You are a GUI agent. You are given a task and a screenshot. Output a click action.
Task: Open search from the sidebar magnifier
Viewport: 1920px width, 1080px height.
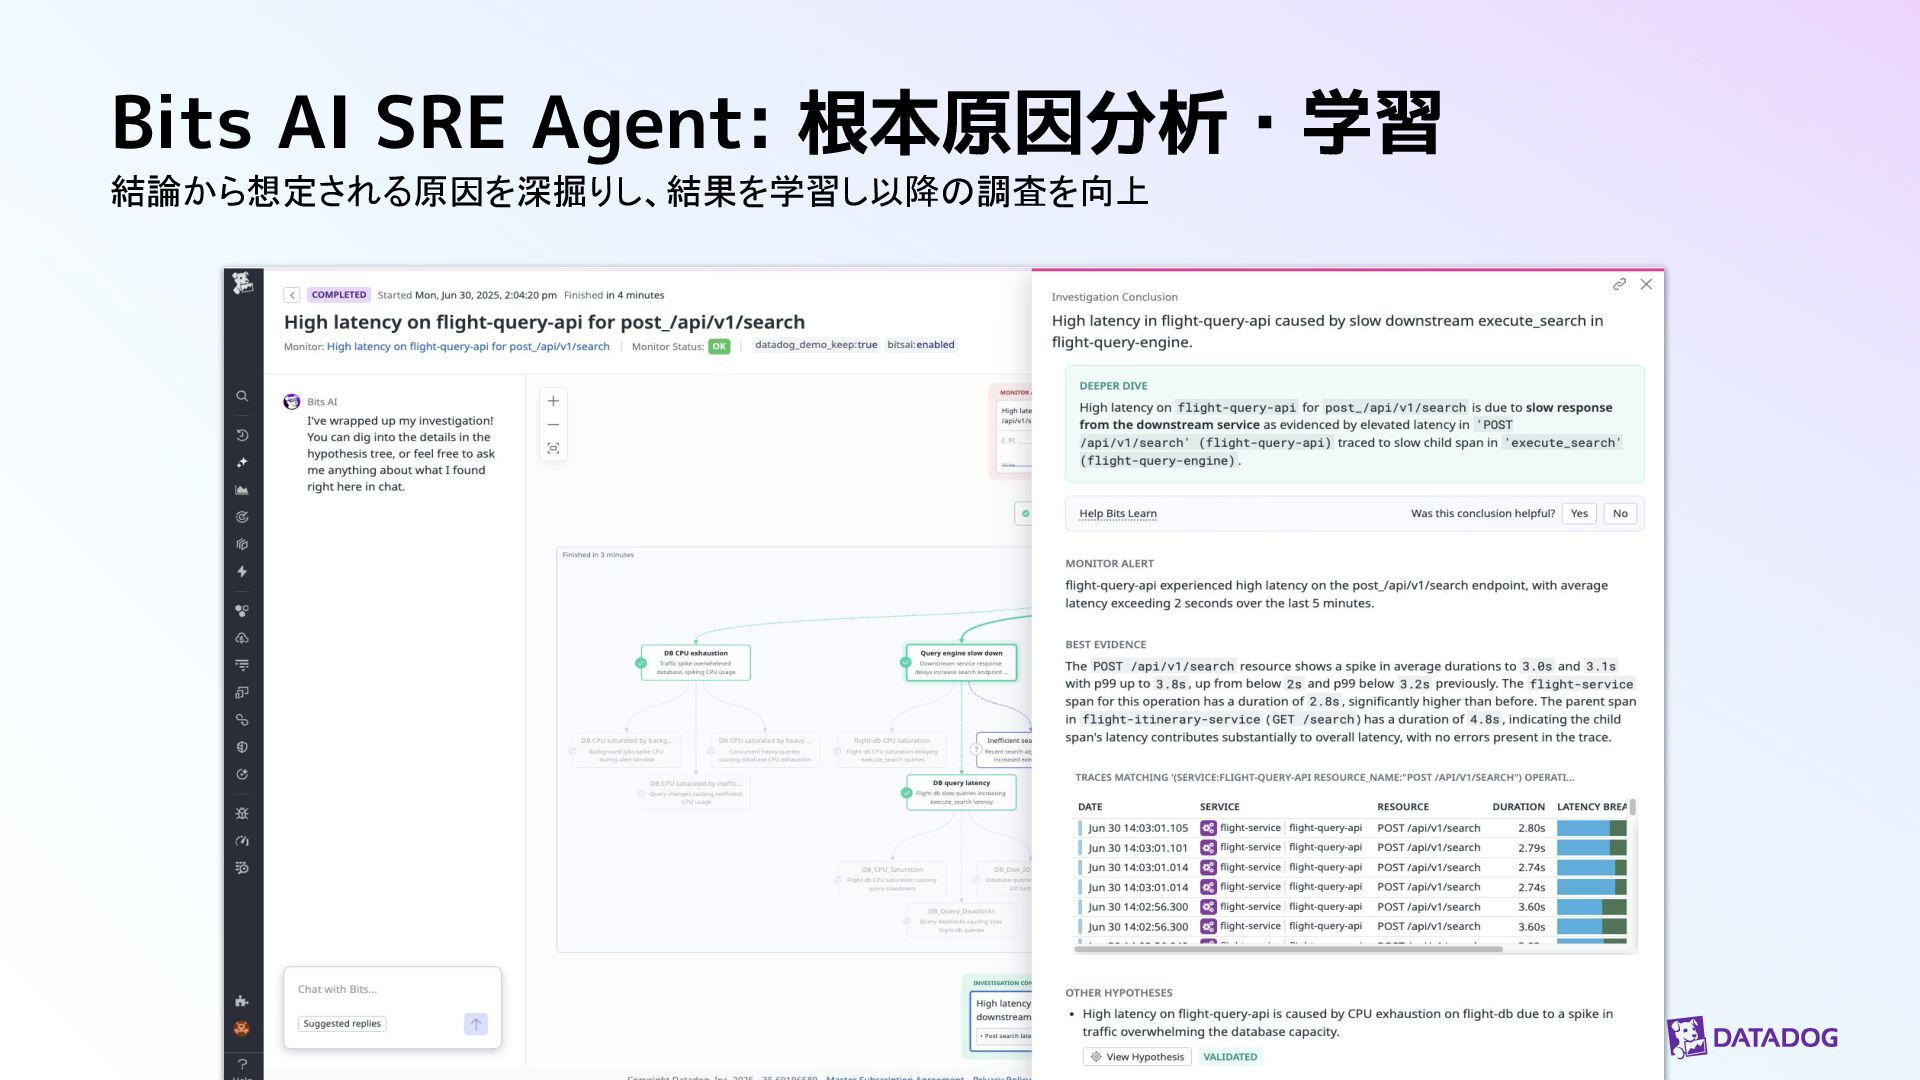point(242,396)
